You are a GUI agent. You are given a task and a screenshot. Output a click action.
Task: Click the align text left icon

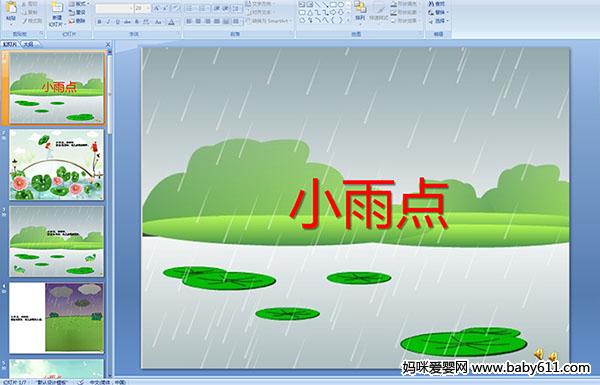point(189,21)
